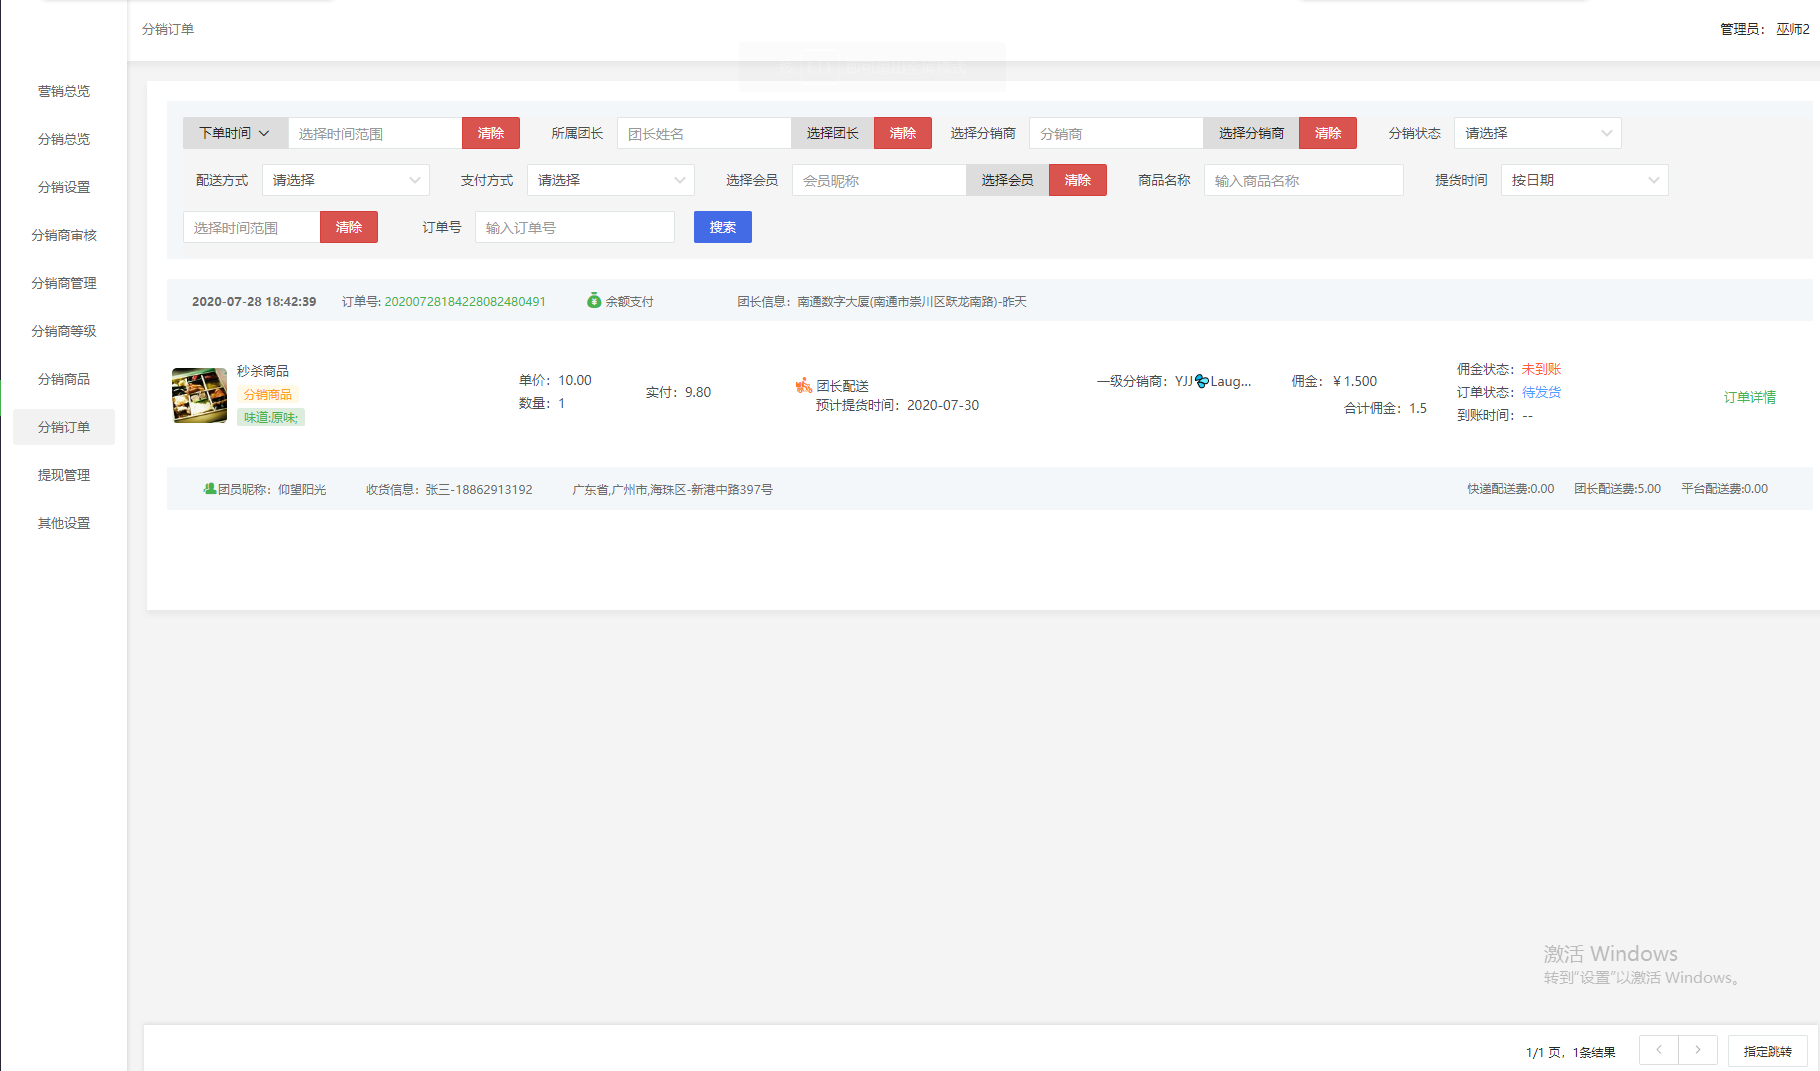
Task: Click the 输入订单号 input field
Action: [574, 227]
